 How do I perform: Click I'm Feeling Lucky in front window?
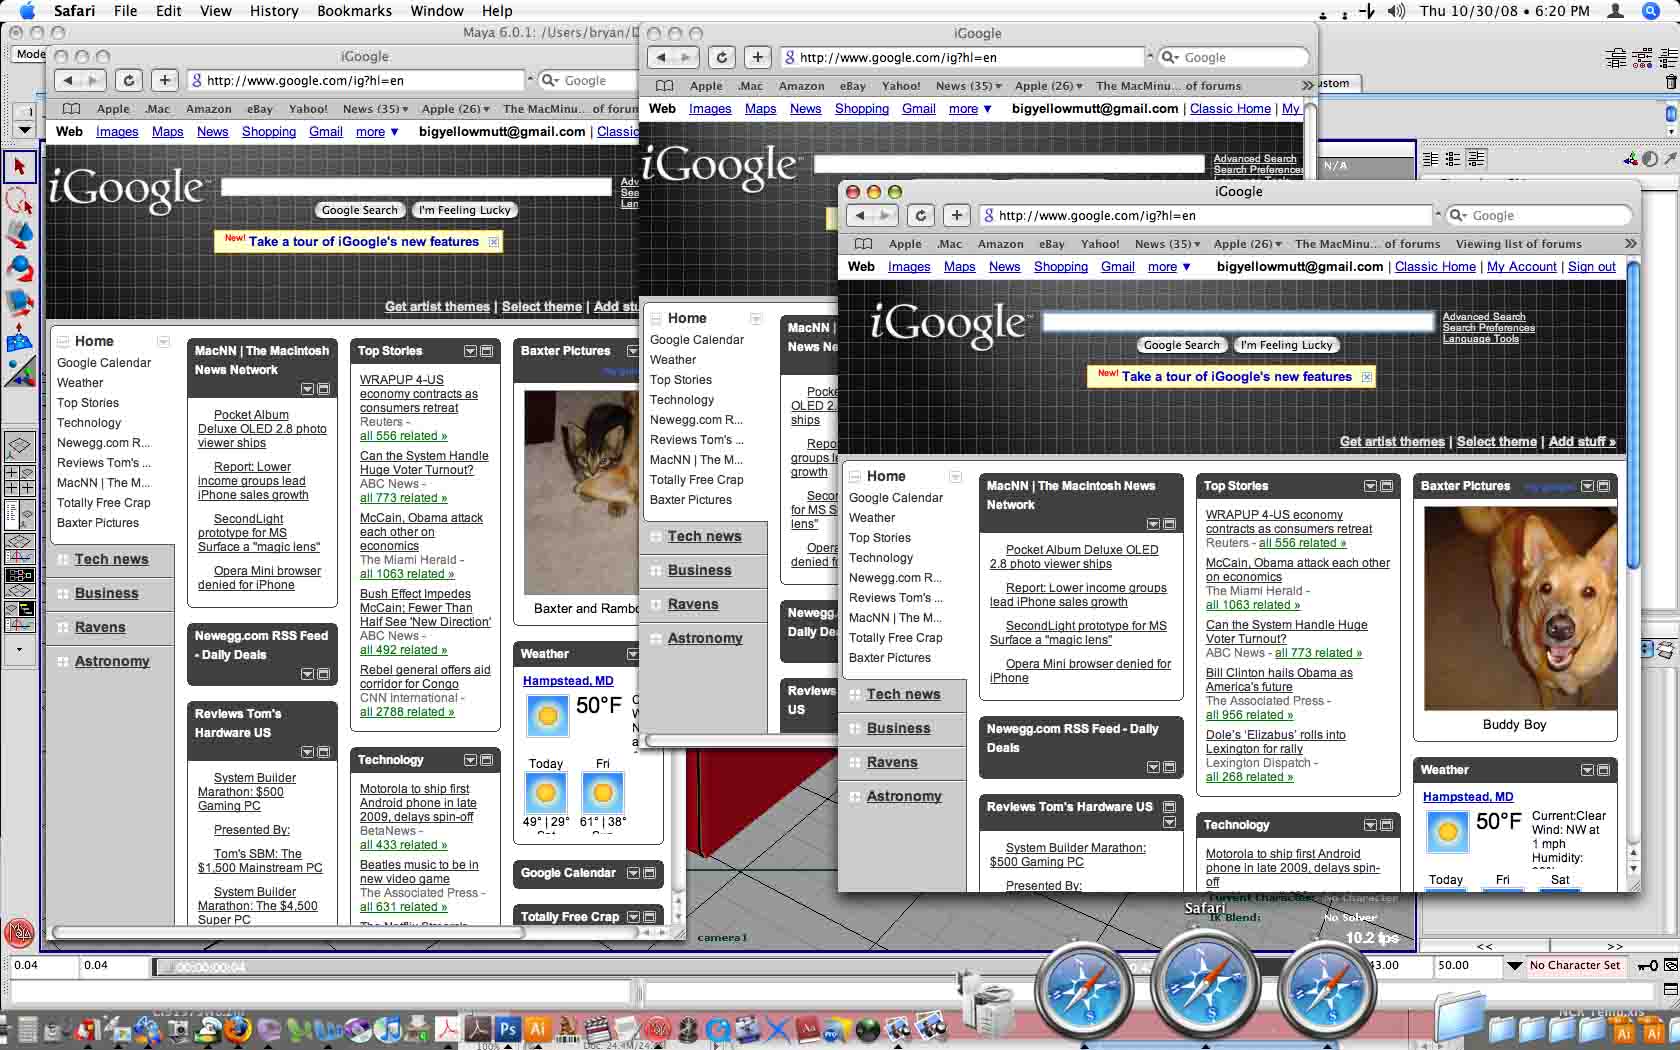pos(1287,345)
